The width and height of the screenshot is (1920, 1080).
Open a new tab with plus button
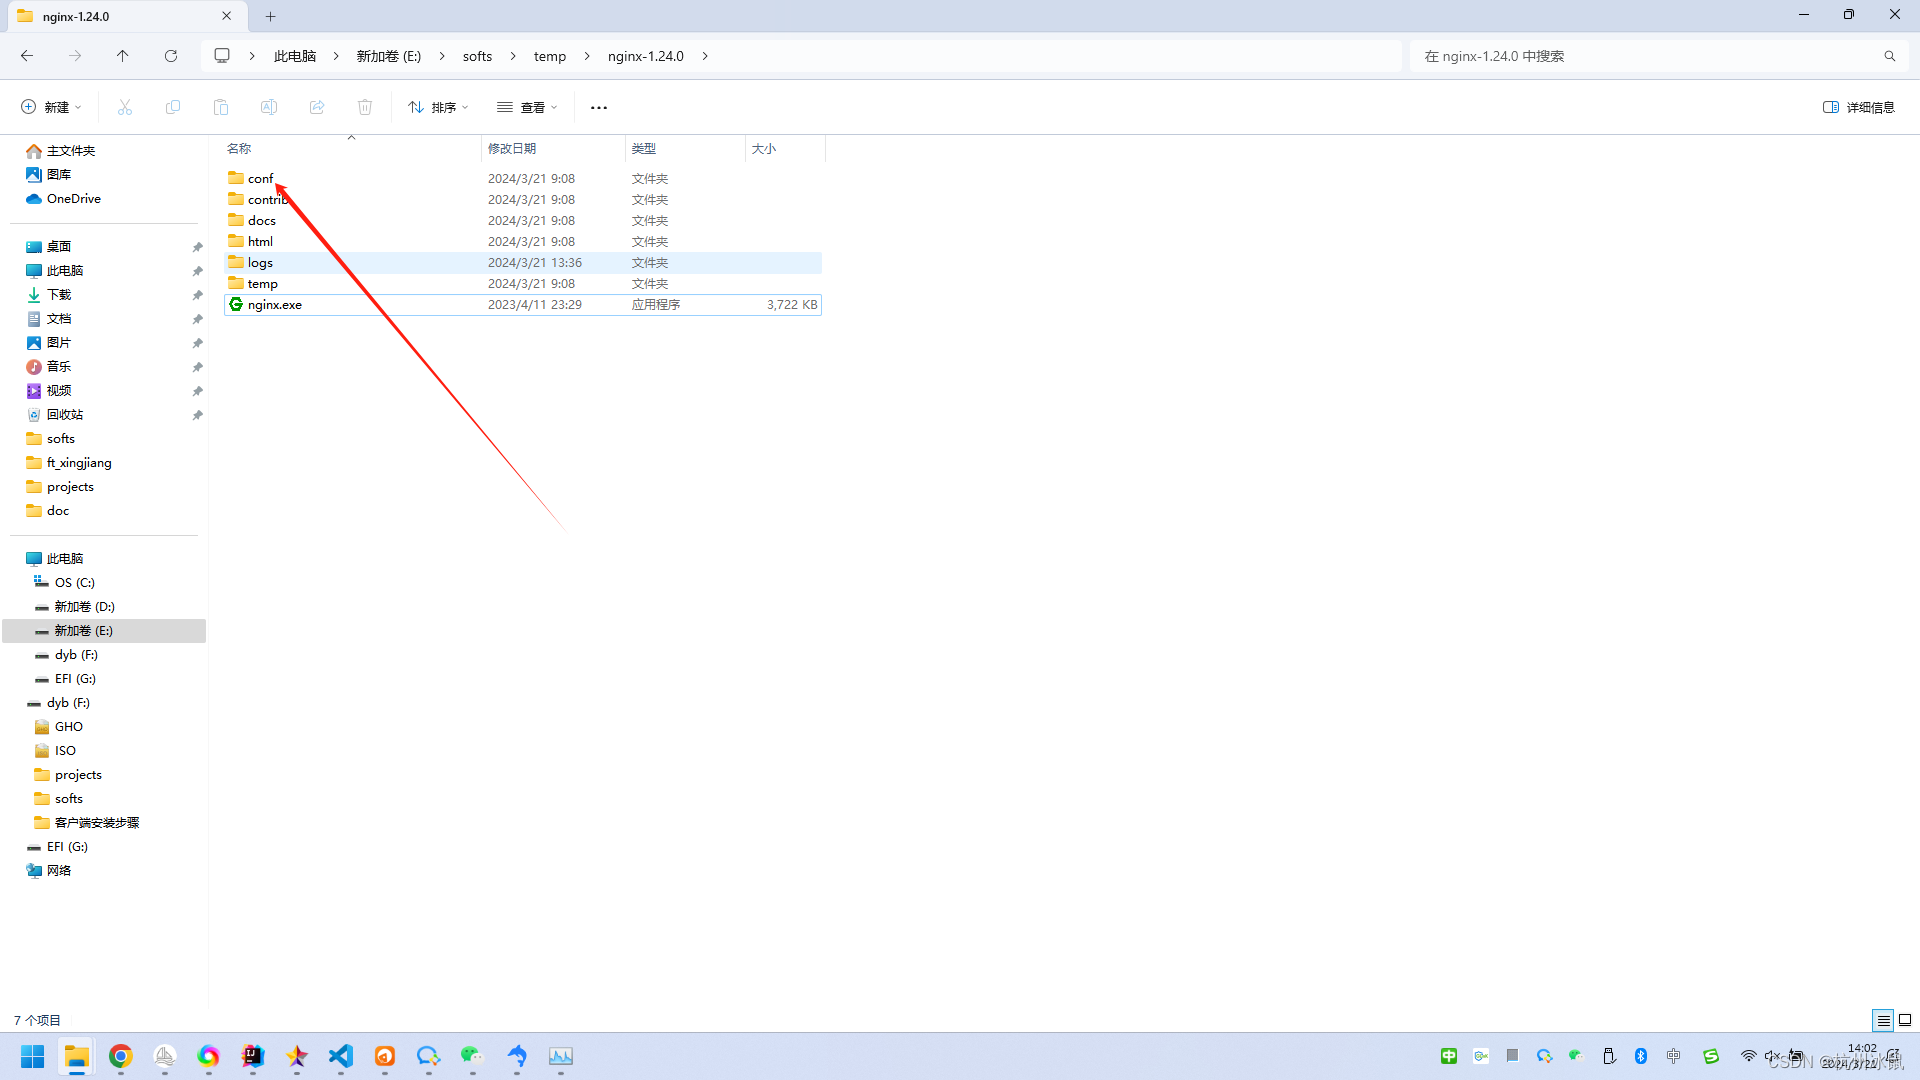coord(270,16)
